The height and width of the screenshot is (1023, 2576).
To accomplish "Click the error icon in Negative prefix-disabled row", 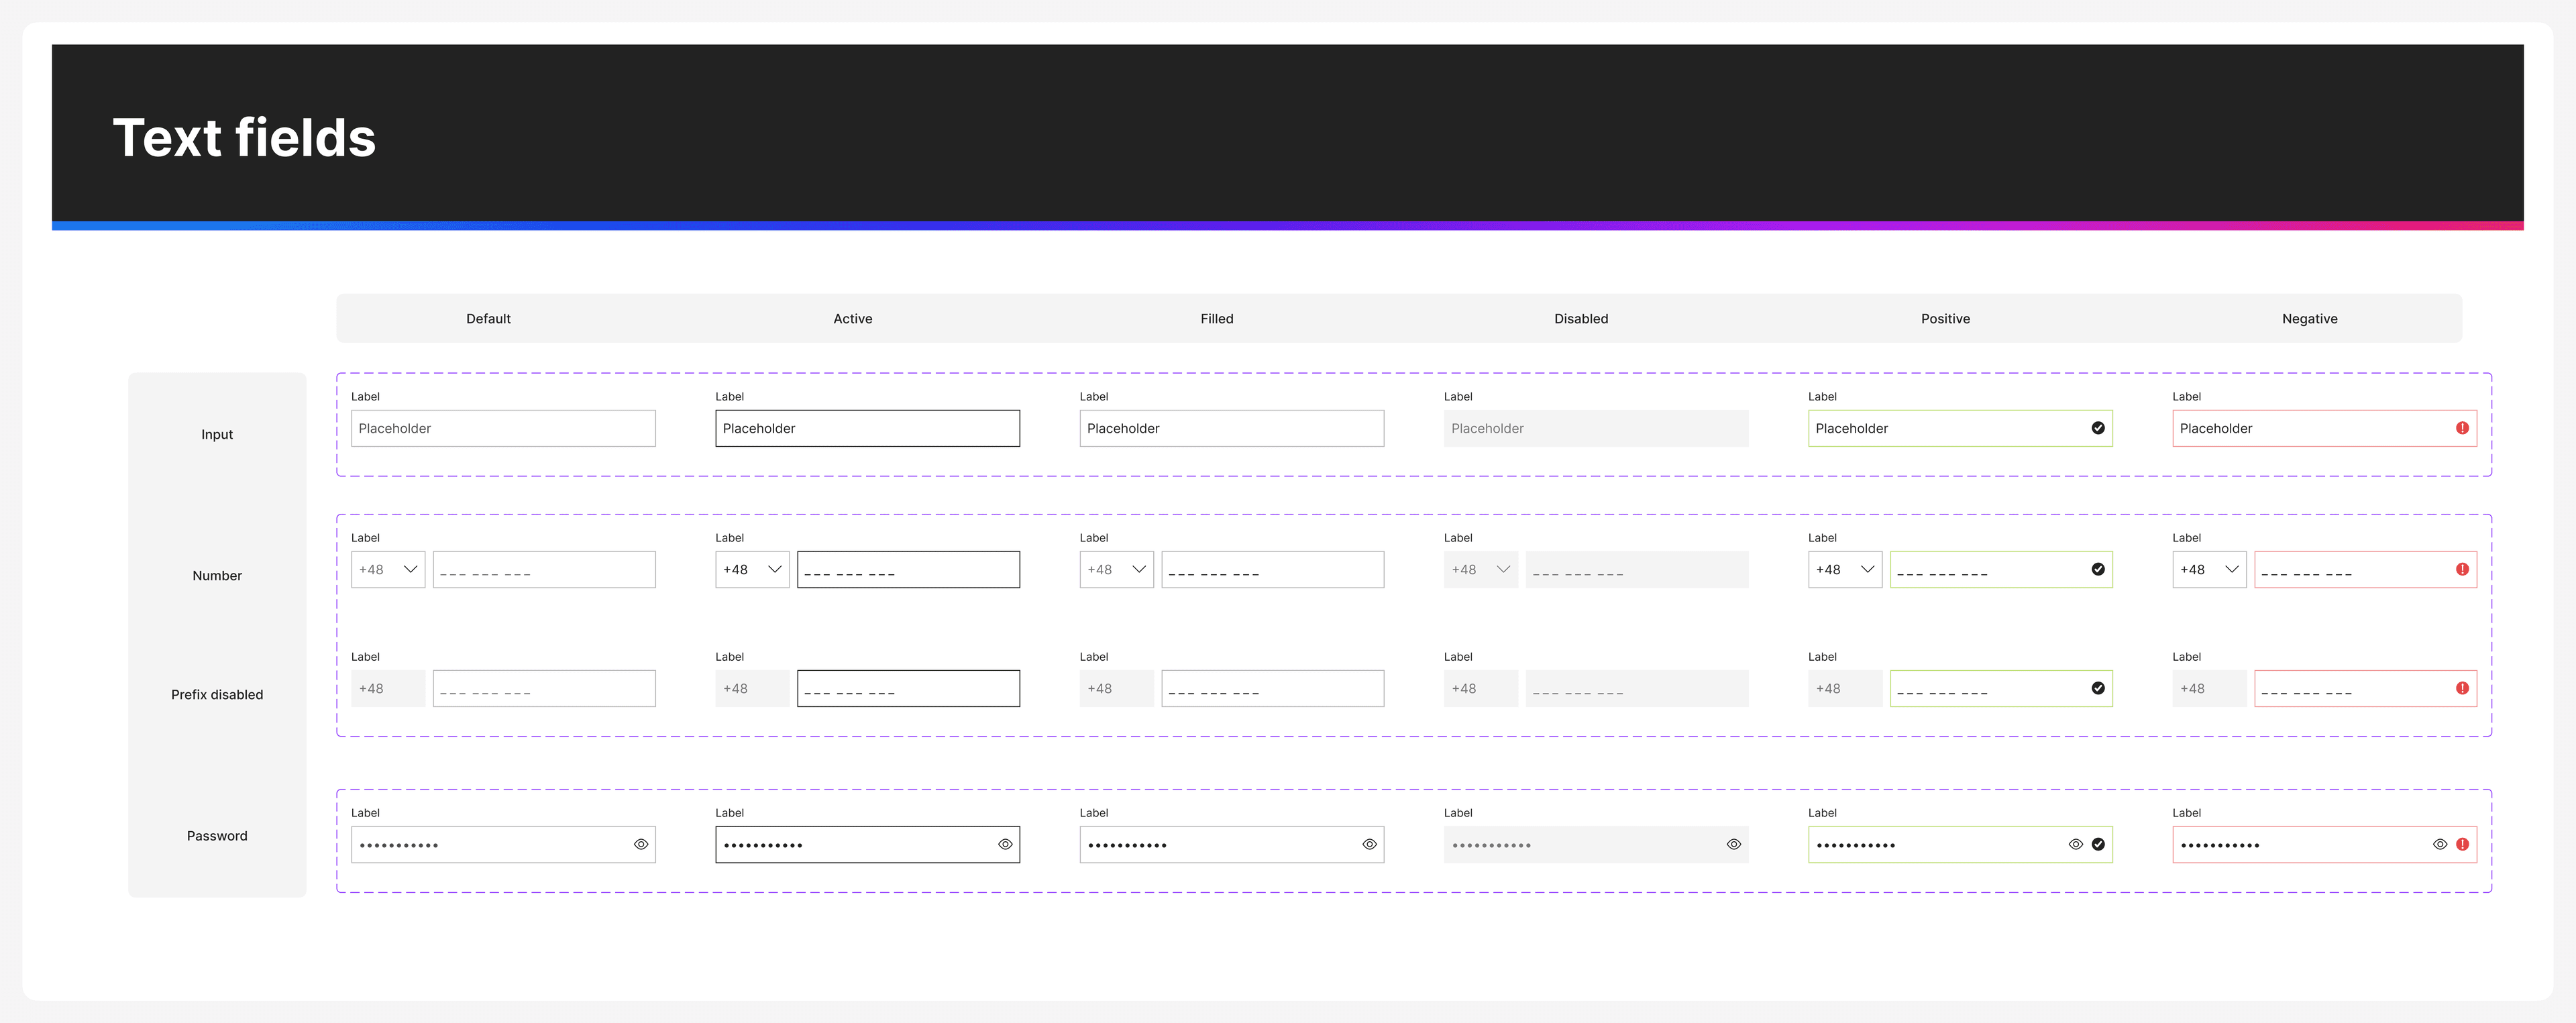I will (x=2461, y=688).
